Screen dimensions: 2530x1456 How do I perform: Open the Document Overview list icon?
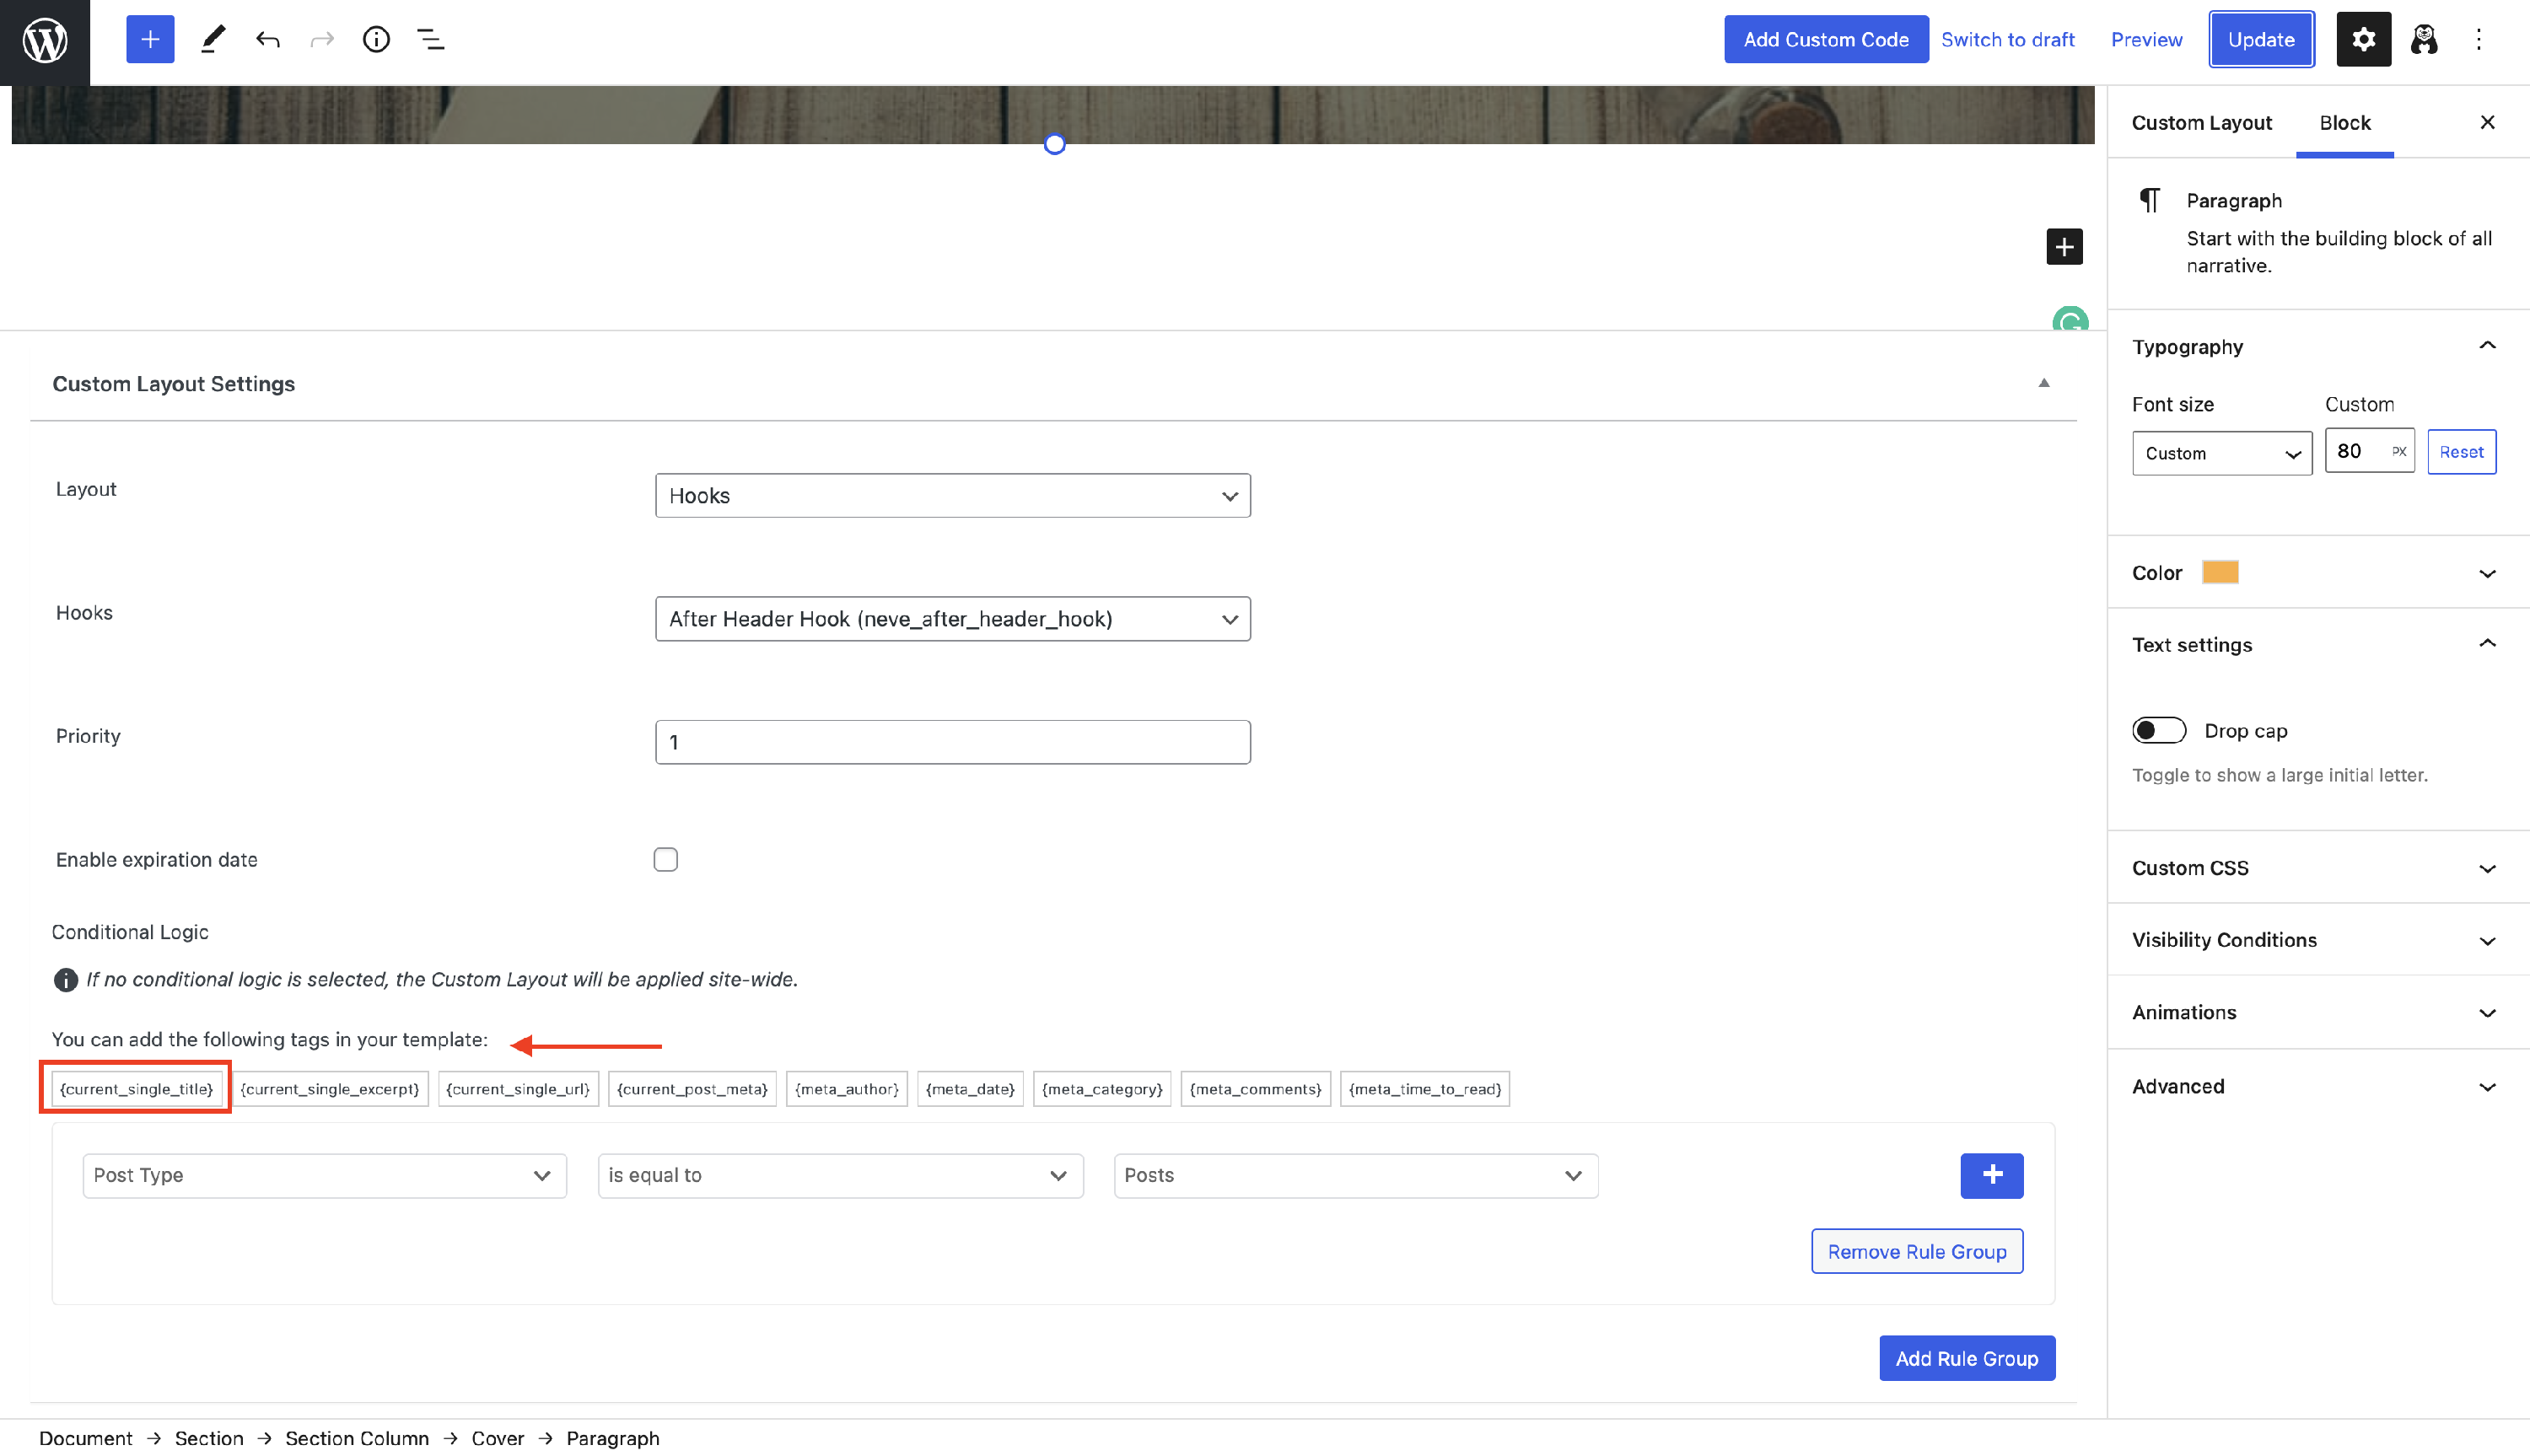click(x=430, y=39)
